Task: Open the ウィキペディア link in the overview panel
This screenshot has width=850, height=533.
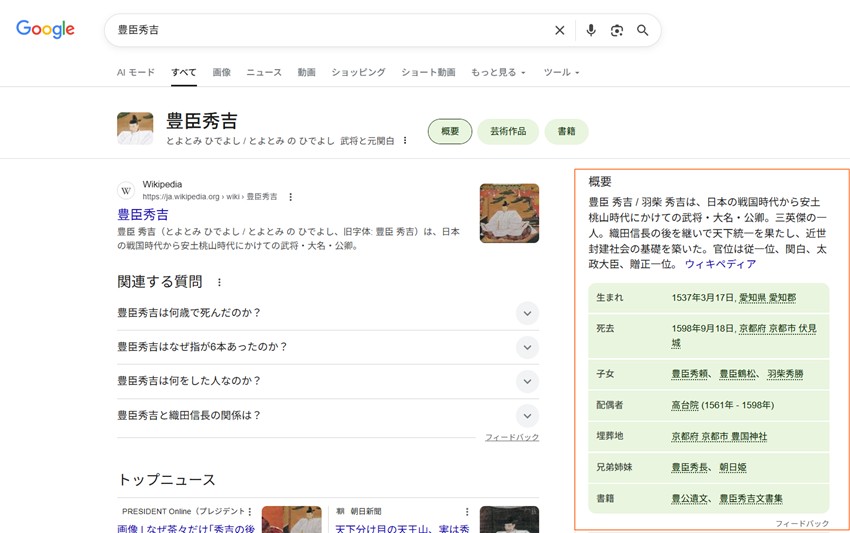Action: point(720,264)
